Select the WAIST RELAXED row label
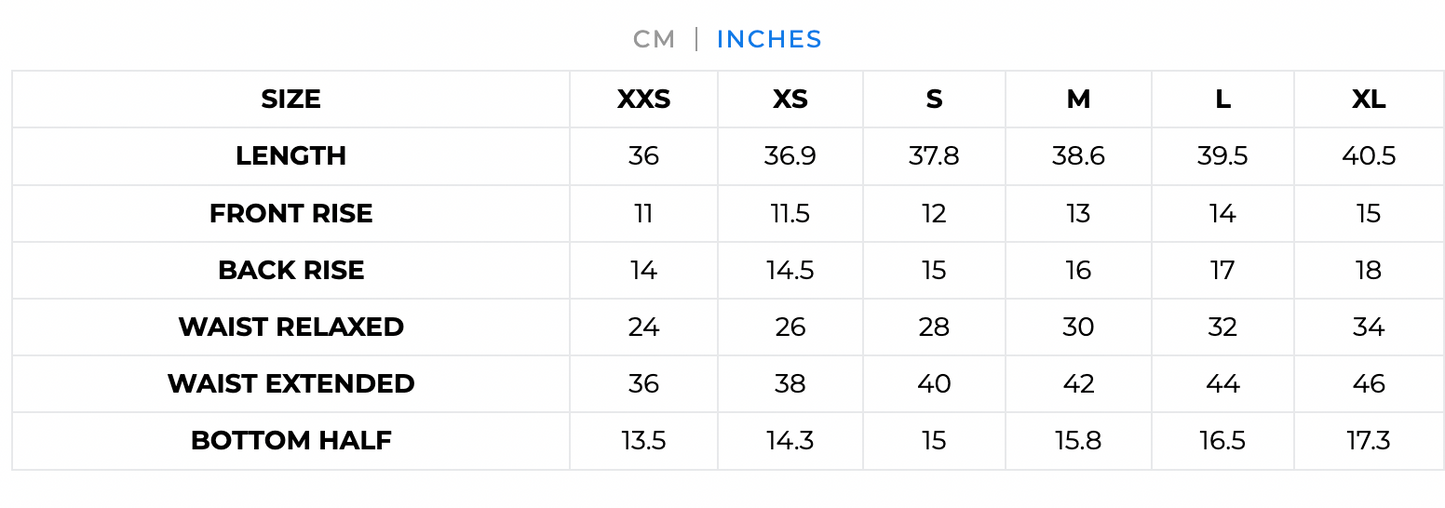Image resolution: width=1445 pixels, height=508 pixels. point(291,327)
